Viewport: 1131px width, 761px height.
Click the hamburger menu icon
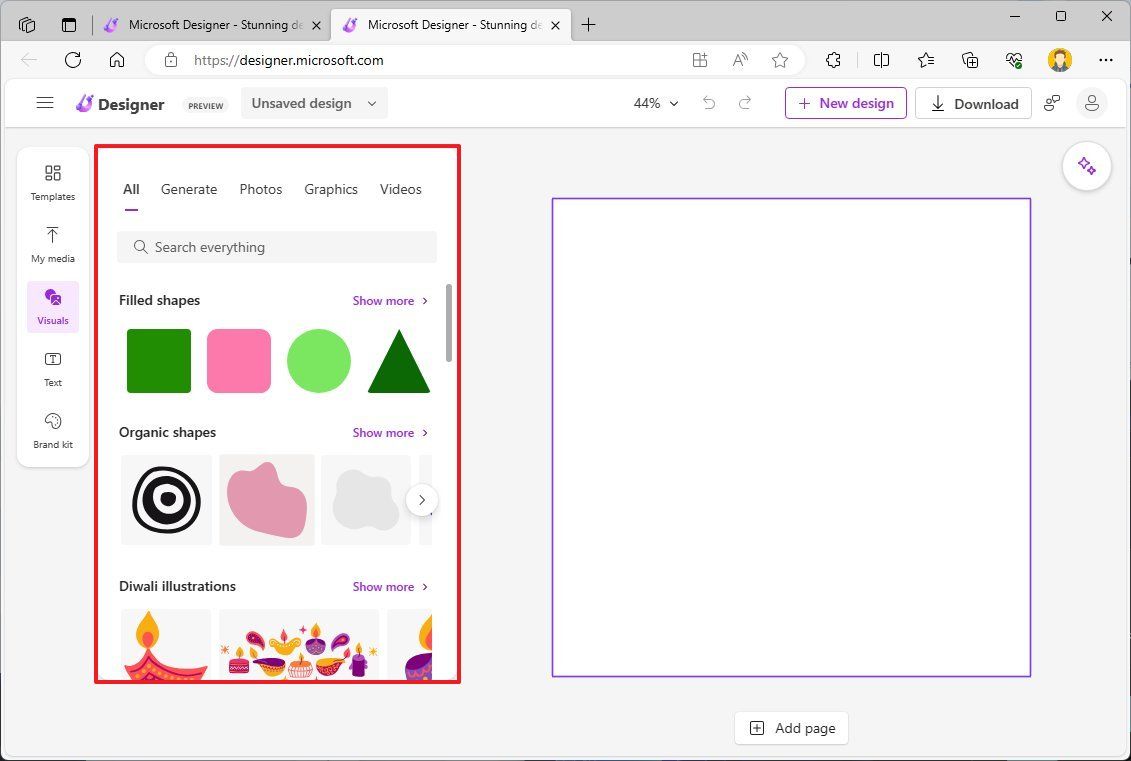(45, 102)
